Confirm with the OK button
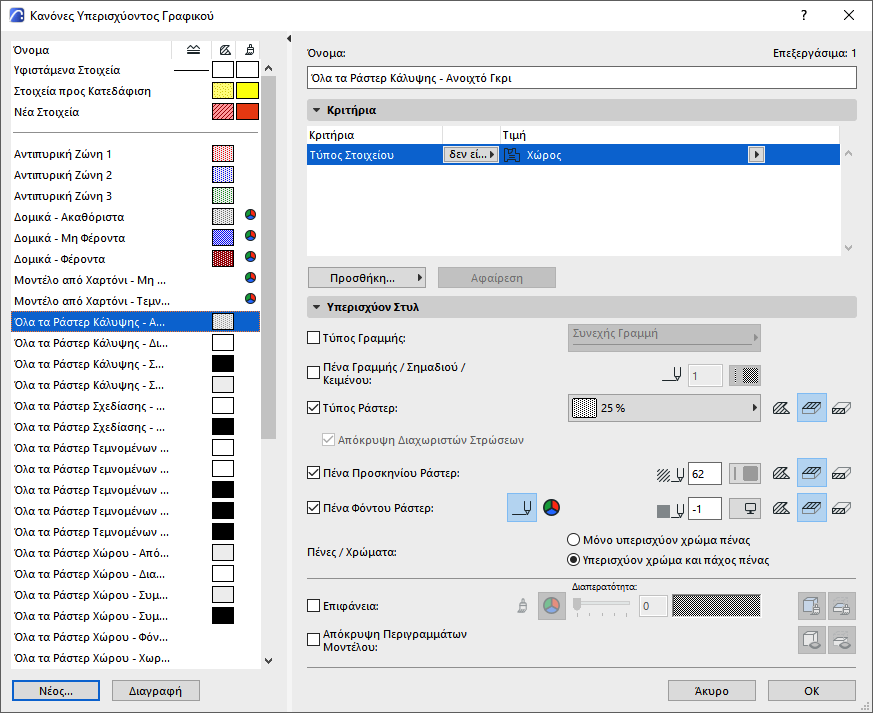 click(x=812, y=691)
